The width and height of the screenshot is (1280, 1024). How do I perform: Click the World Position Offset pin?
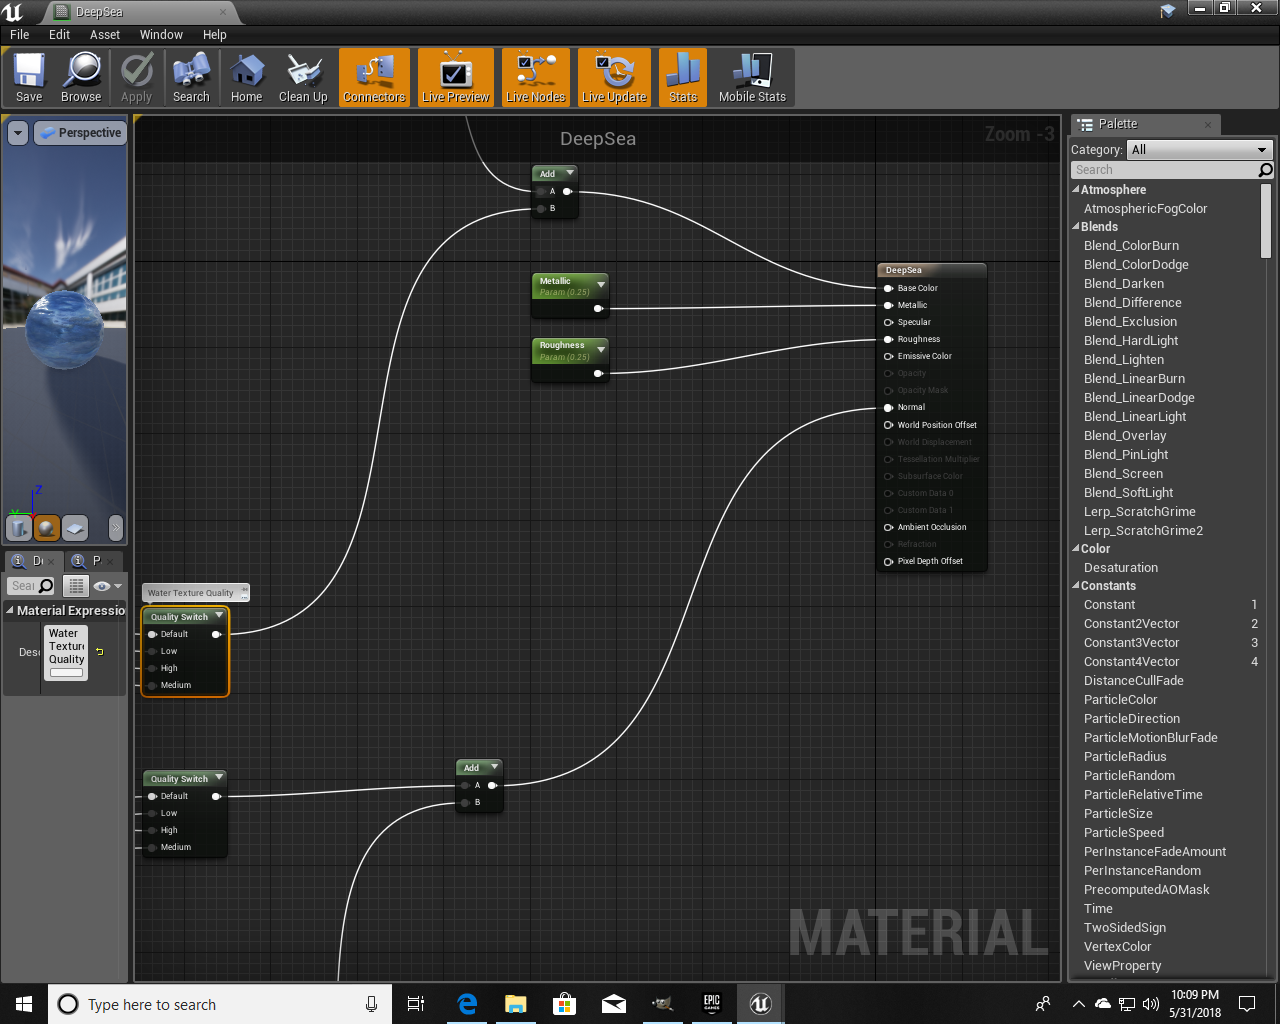point(888,425)
